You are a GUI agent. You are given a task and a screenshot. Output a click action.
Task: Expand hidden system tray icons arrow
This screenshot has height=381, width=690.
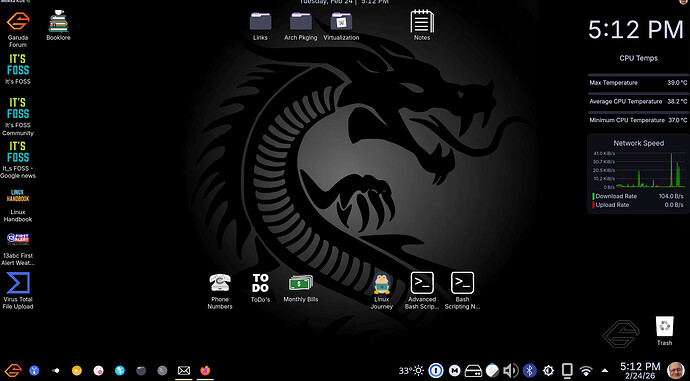pyautogui.click(x=605, y=371)
